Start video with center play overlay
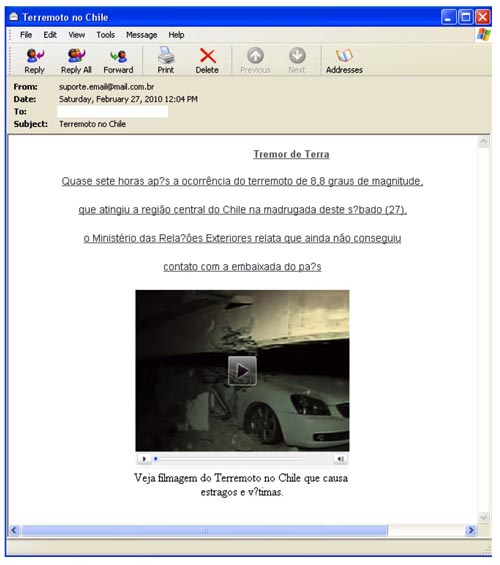This screenshot has height=565, width=500. click(242, 371)
